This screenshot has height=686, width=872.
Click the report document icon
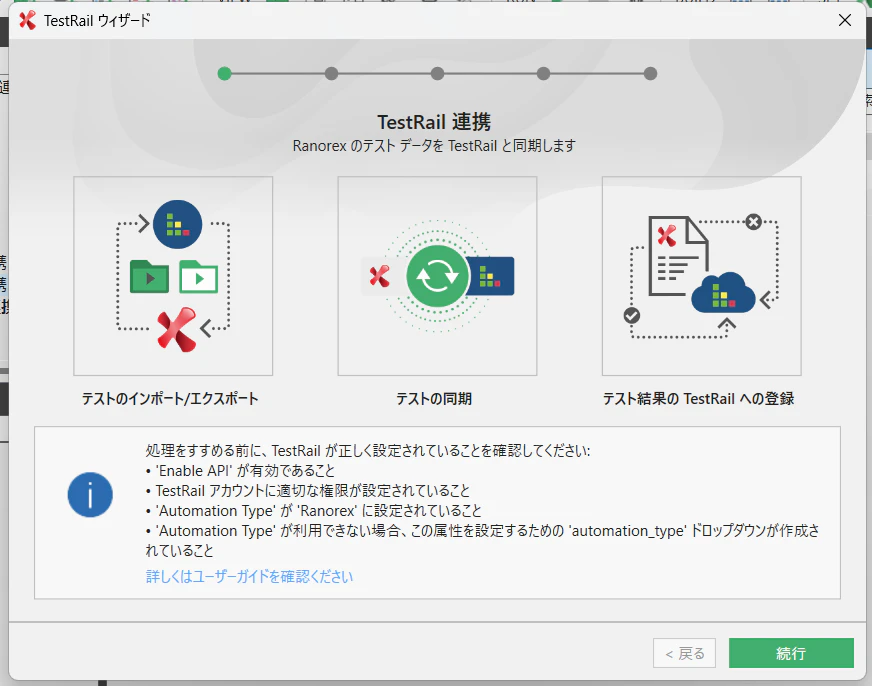678,256
